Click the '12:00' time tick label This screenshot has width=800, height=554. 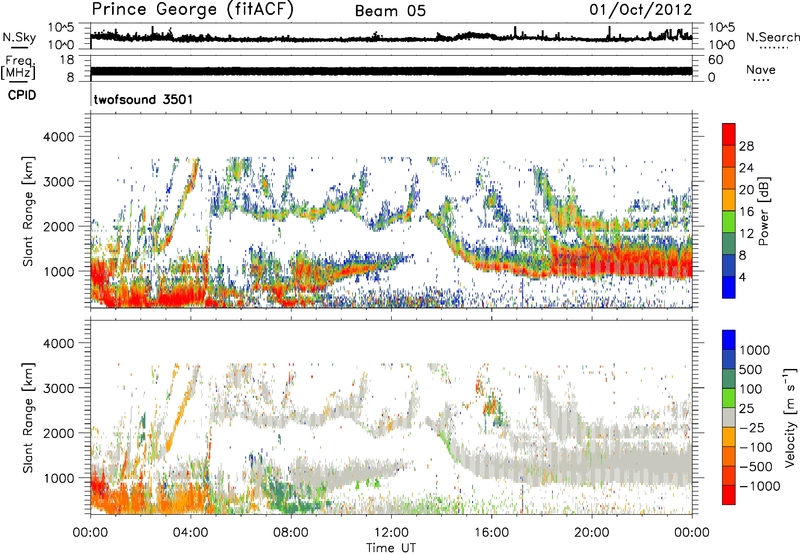[x=391, y=533]
